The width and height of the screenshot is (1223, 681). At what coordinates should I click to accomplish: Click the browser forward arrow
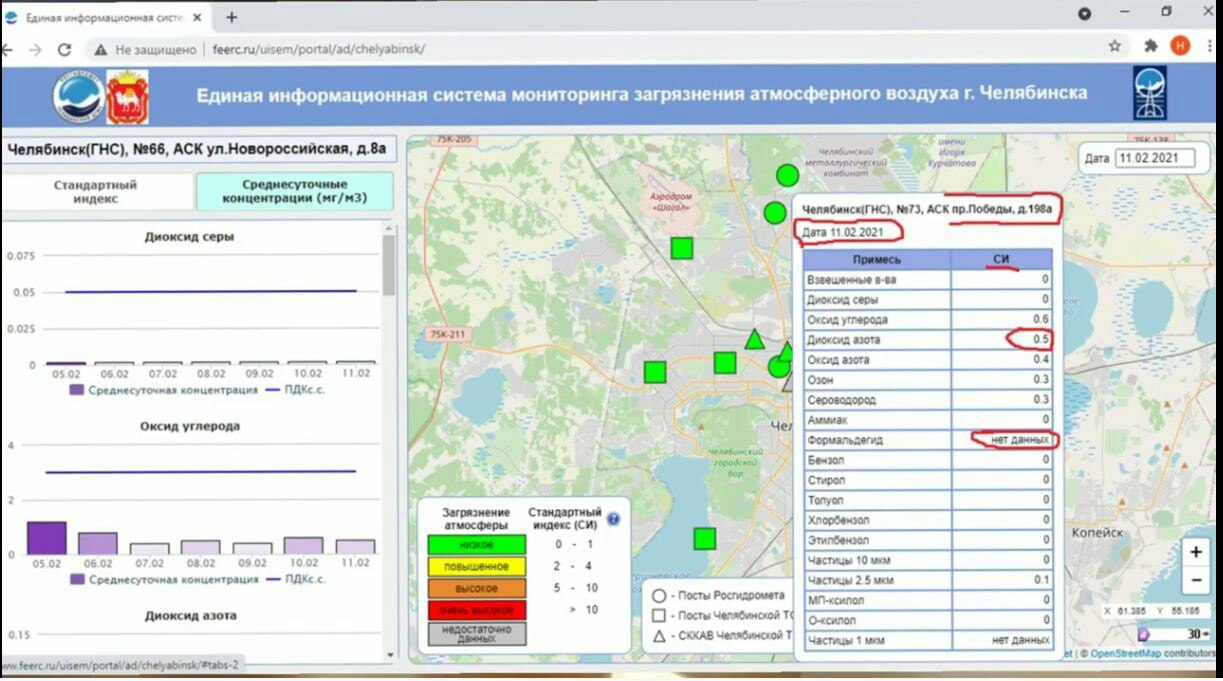point(35,49)
